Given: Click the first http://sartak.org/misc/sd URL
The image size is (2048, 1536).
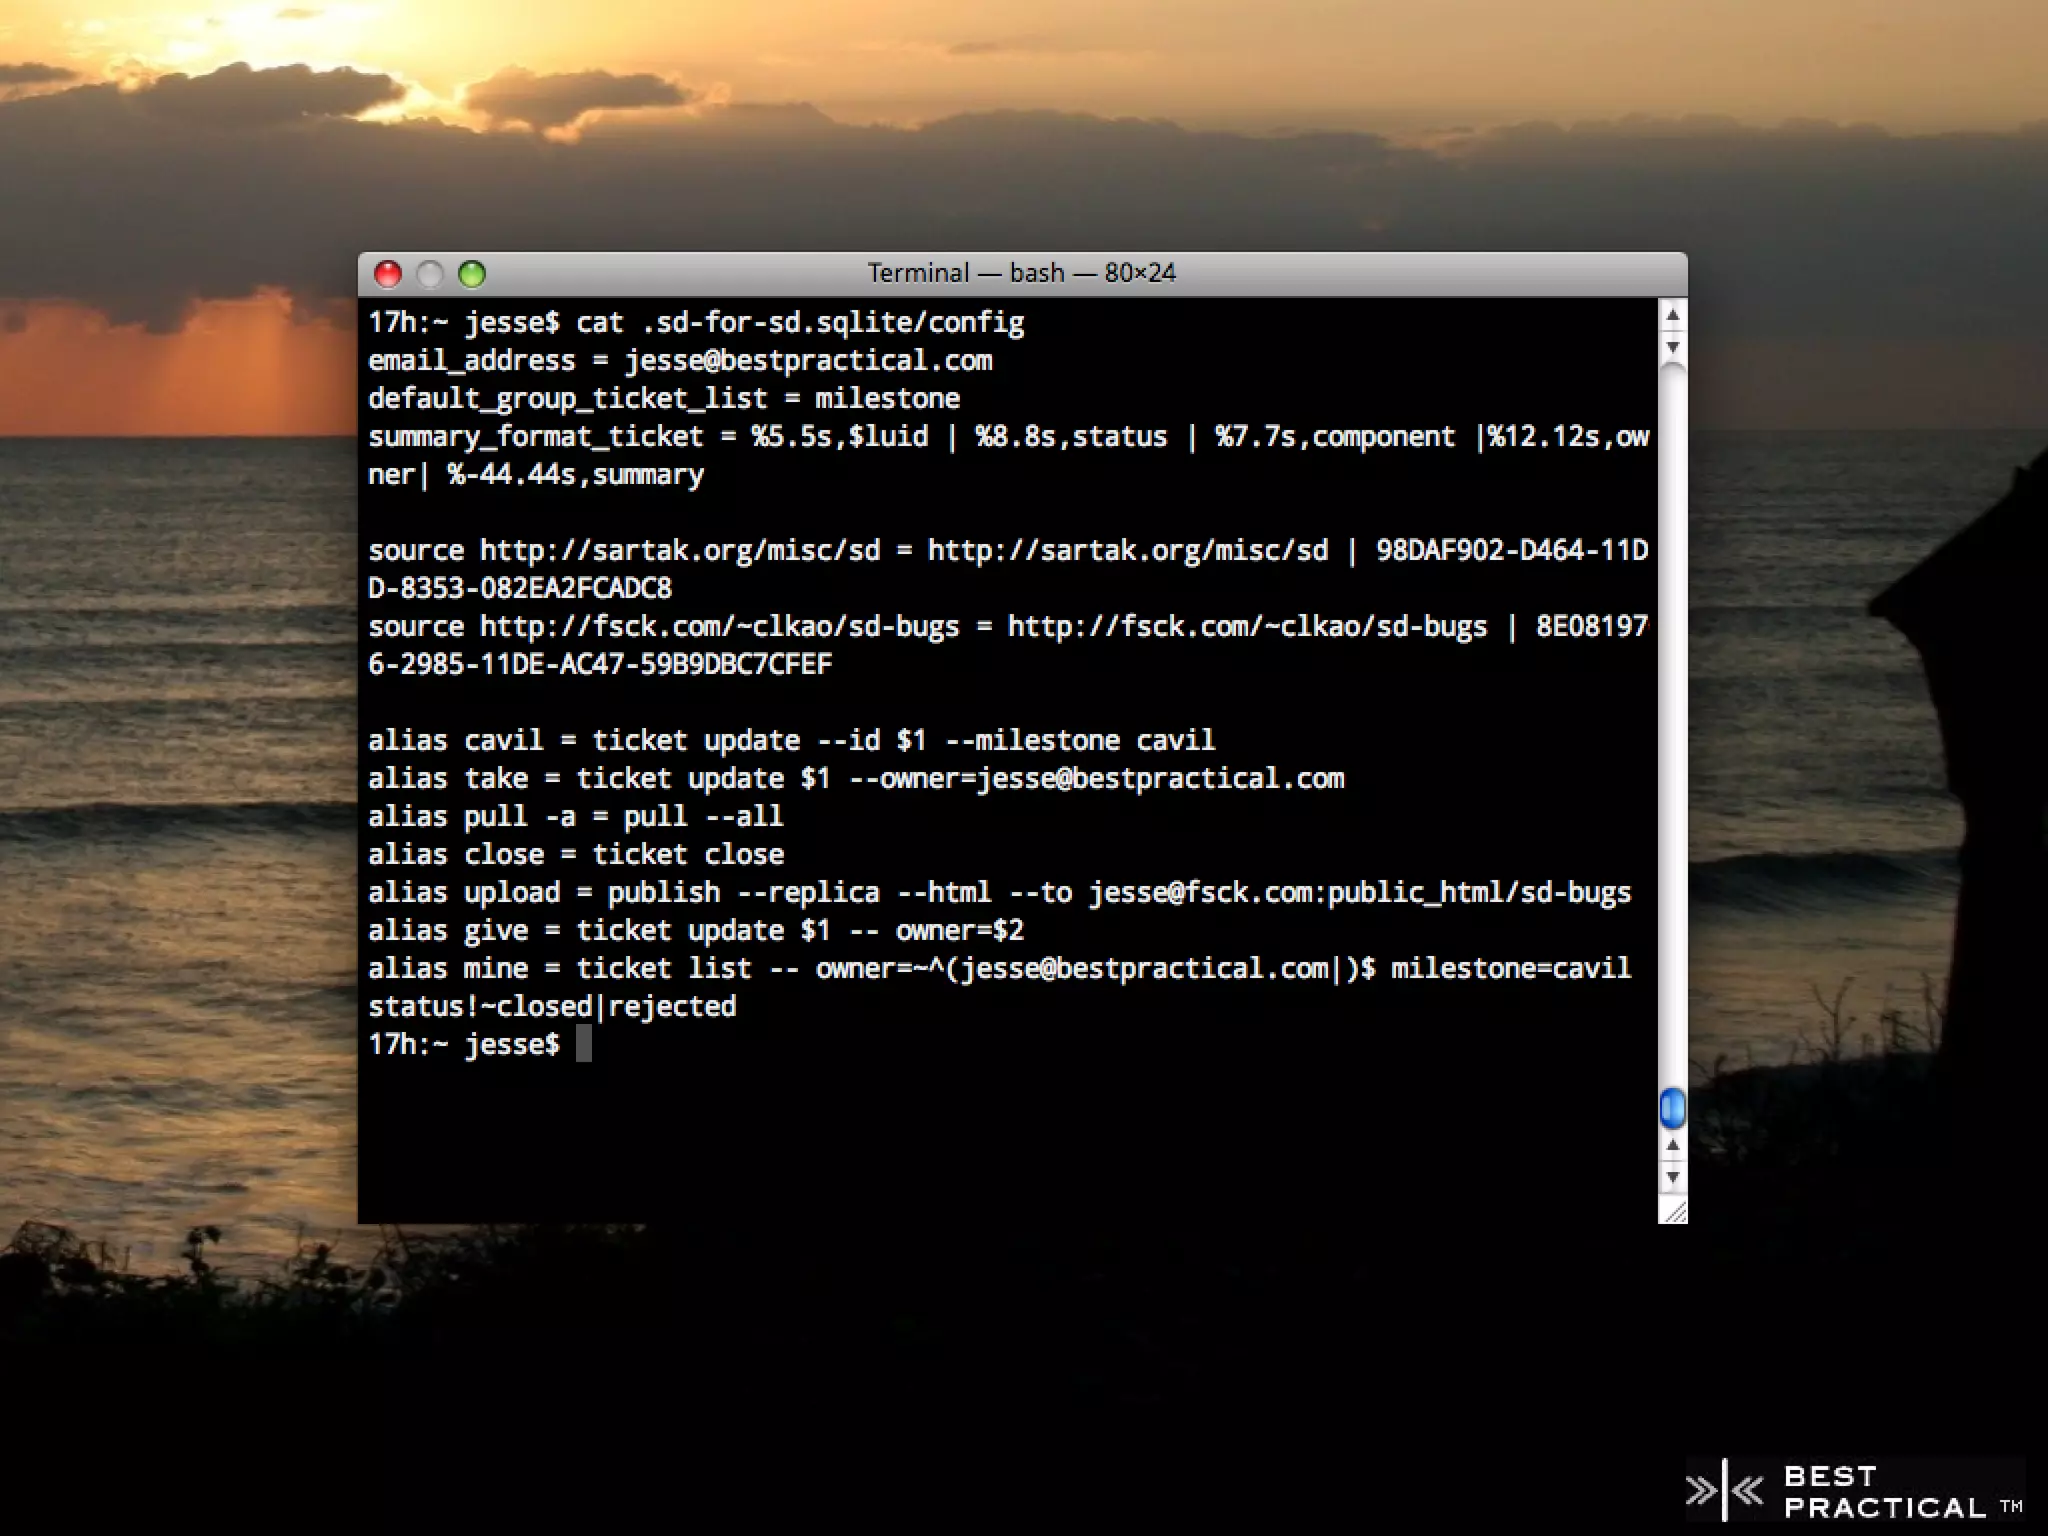Looking at the screenshot, I should (x=680, y=551).
